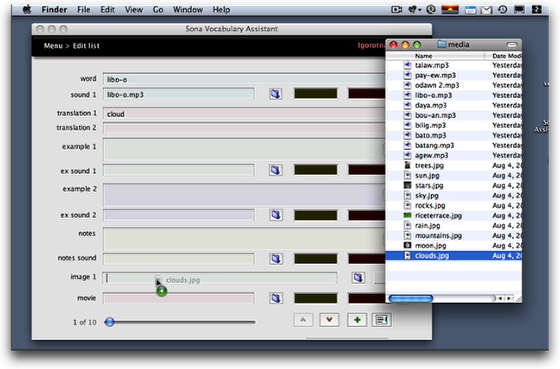
Task: Click the translation 1 field containing cloud
Action: tap(244, 114)
